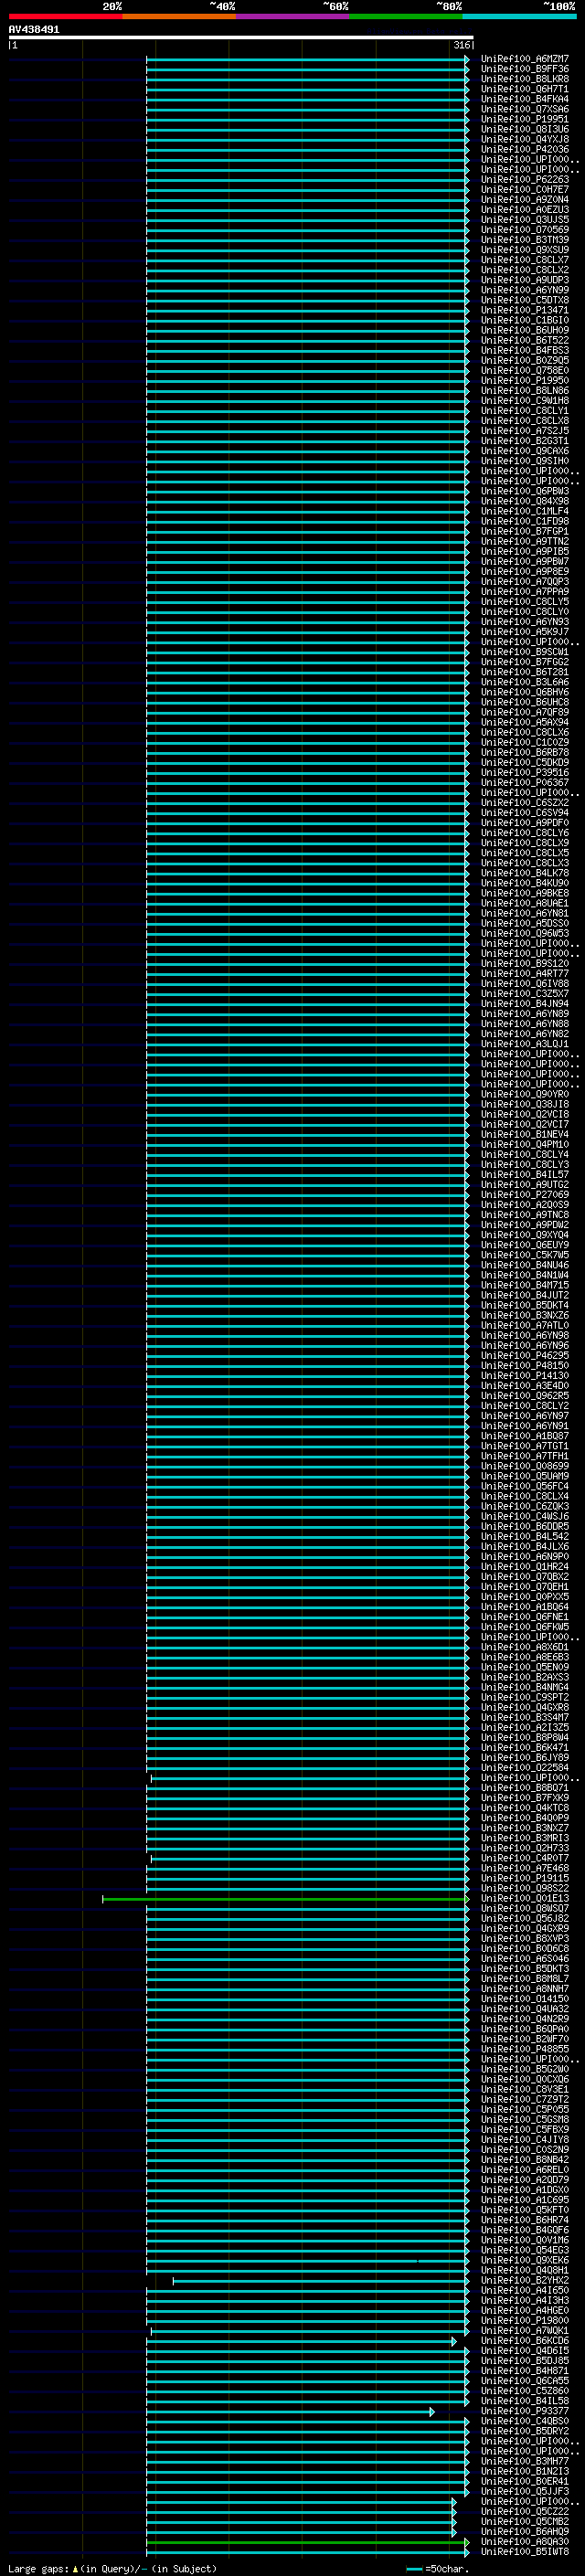Click hit label UniRef100_Q38JI8
This screenshot has height=2576, width=585.
point(524,1104)
